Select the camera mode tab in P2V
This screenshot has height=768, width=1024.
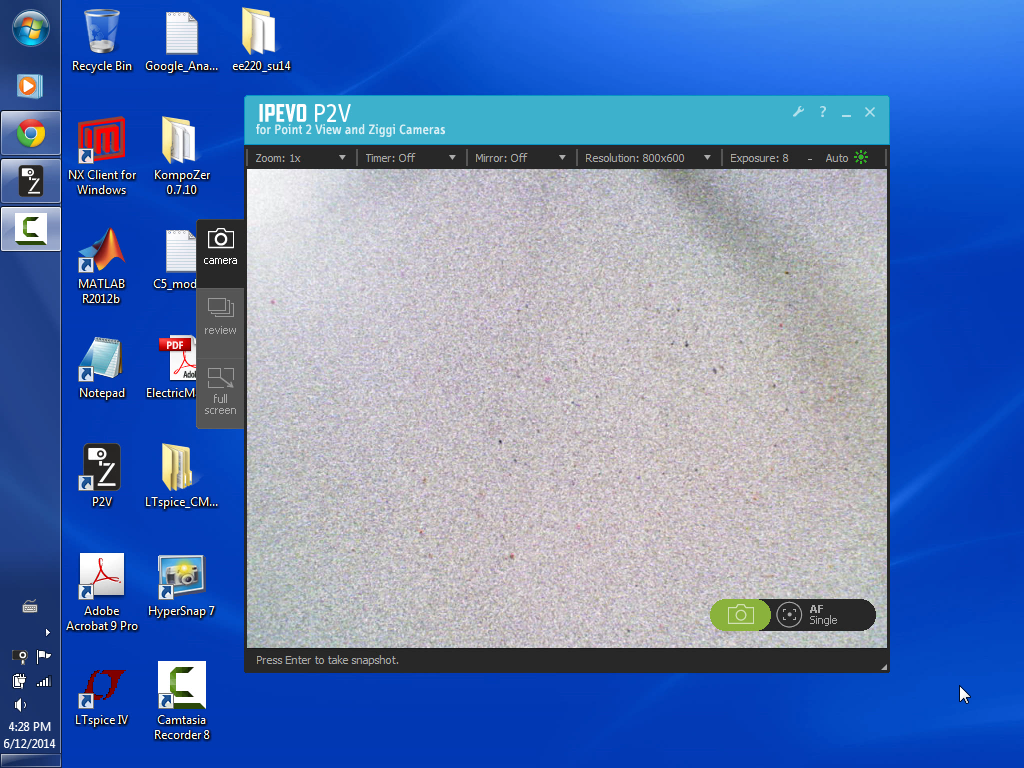point(220,253)
